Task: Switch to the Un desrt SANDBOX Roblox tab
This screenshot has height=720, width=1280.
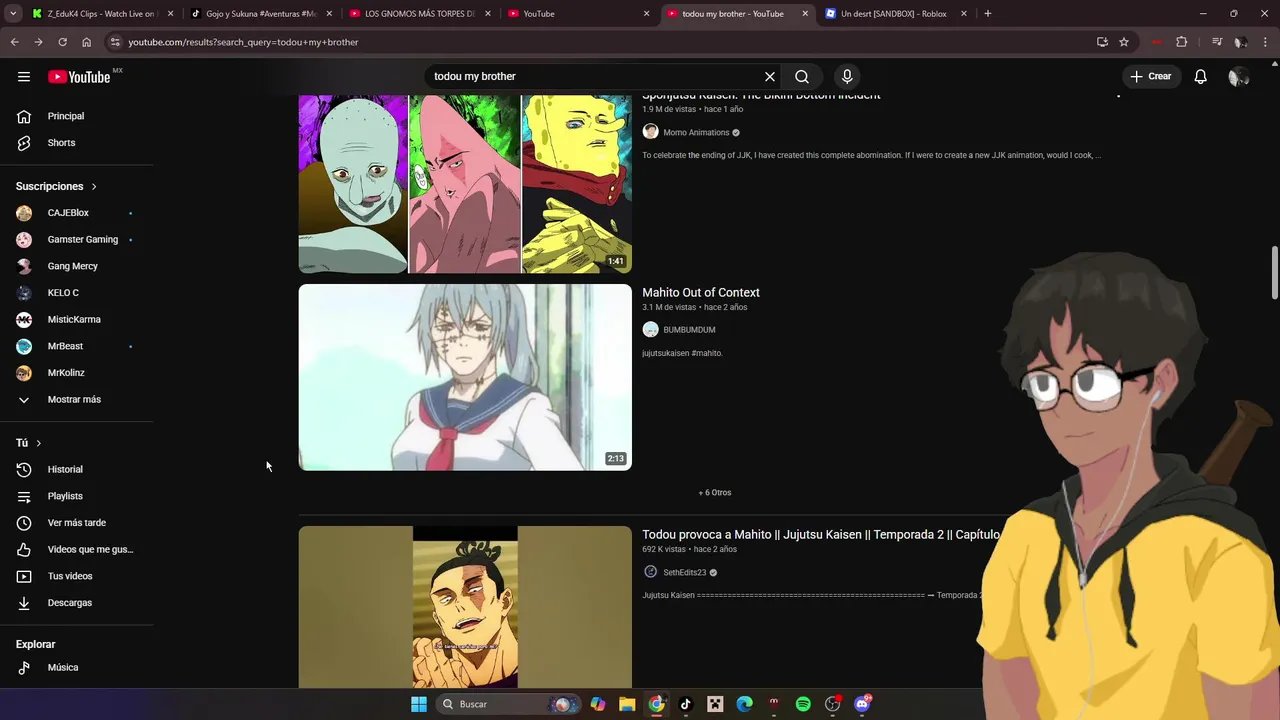Action: (896, 14)
